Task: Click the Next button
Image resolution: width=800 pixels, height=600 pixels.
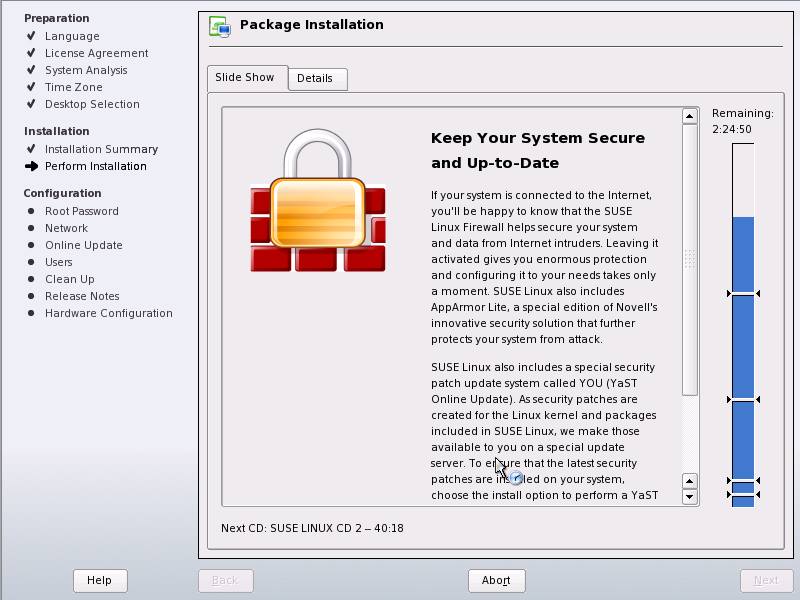Action: coord(766,580)
